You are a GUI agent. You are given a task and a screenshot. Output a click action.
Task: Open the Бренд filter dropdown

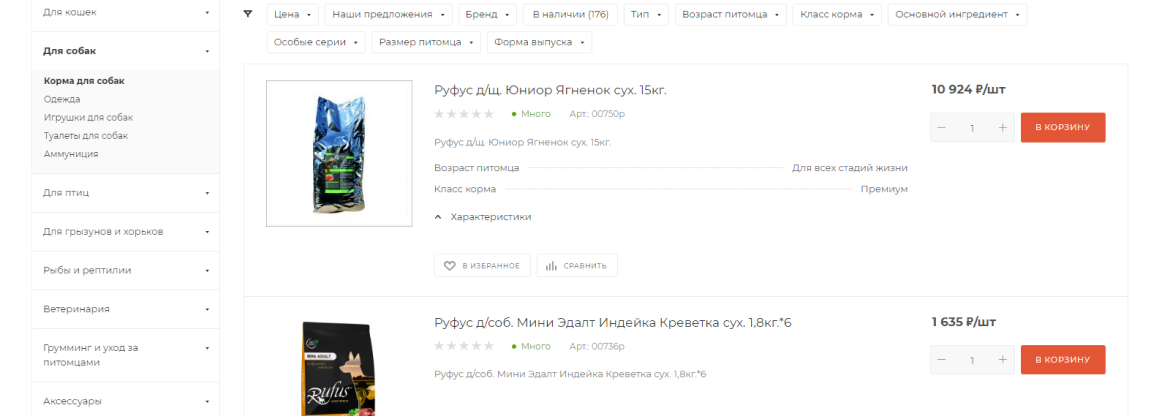click(x=487, y=15)
